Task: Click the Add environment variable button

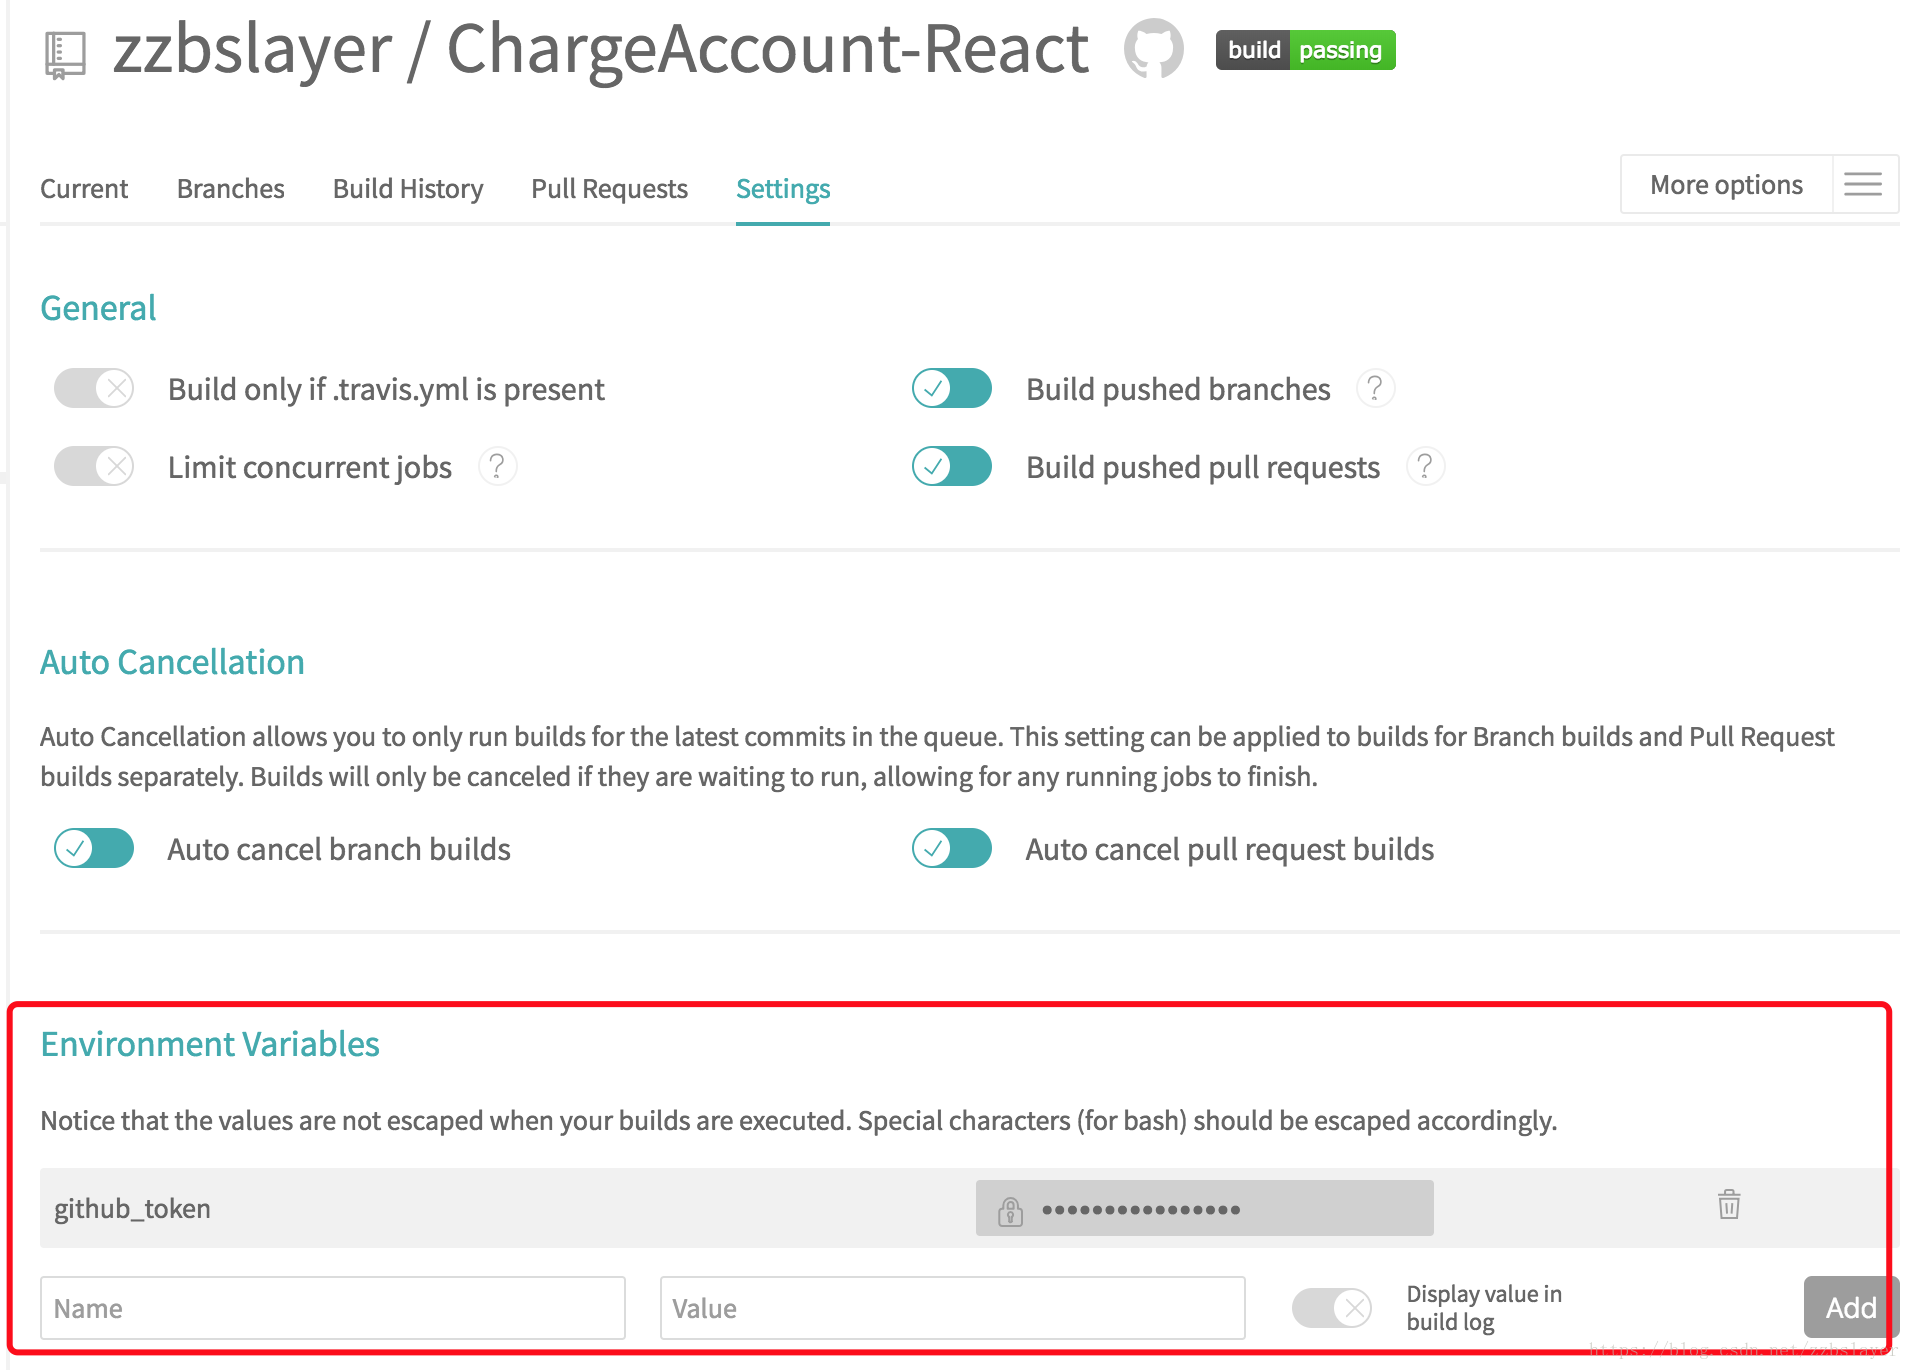Action: (x=1851, y=1307)
